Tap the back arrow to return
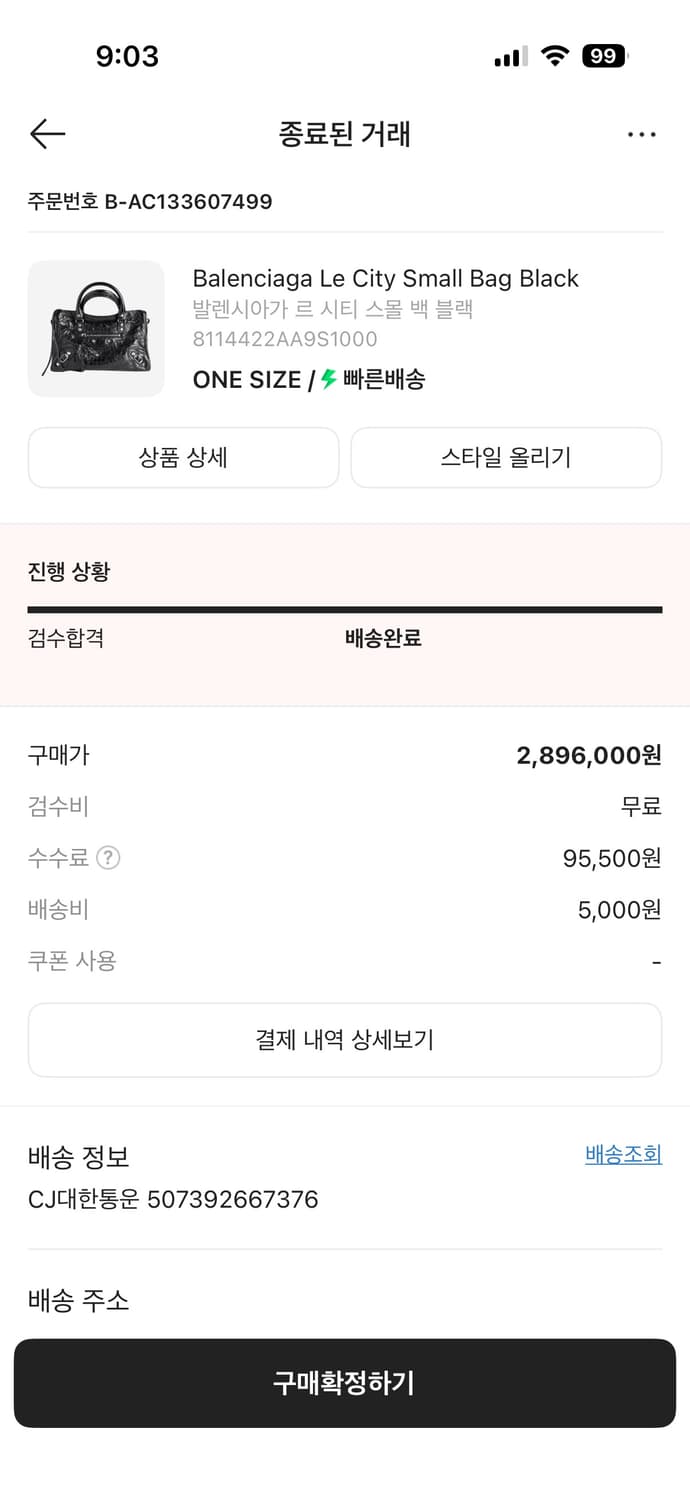The width and height of the screenshot is (690, 1500). click(46, 133)
